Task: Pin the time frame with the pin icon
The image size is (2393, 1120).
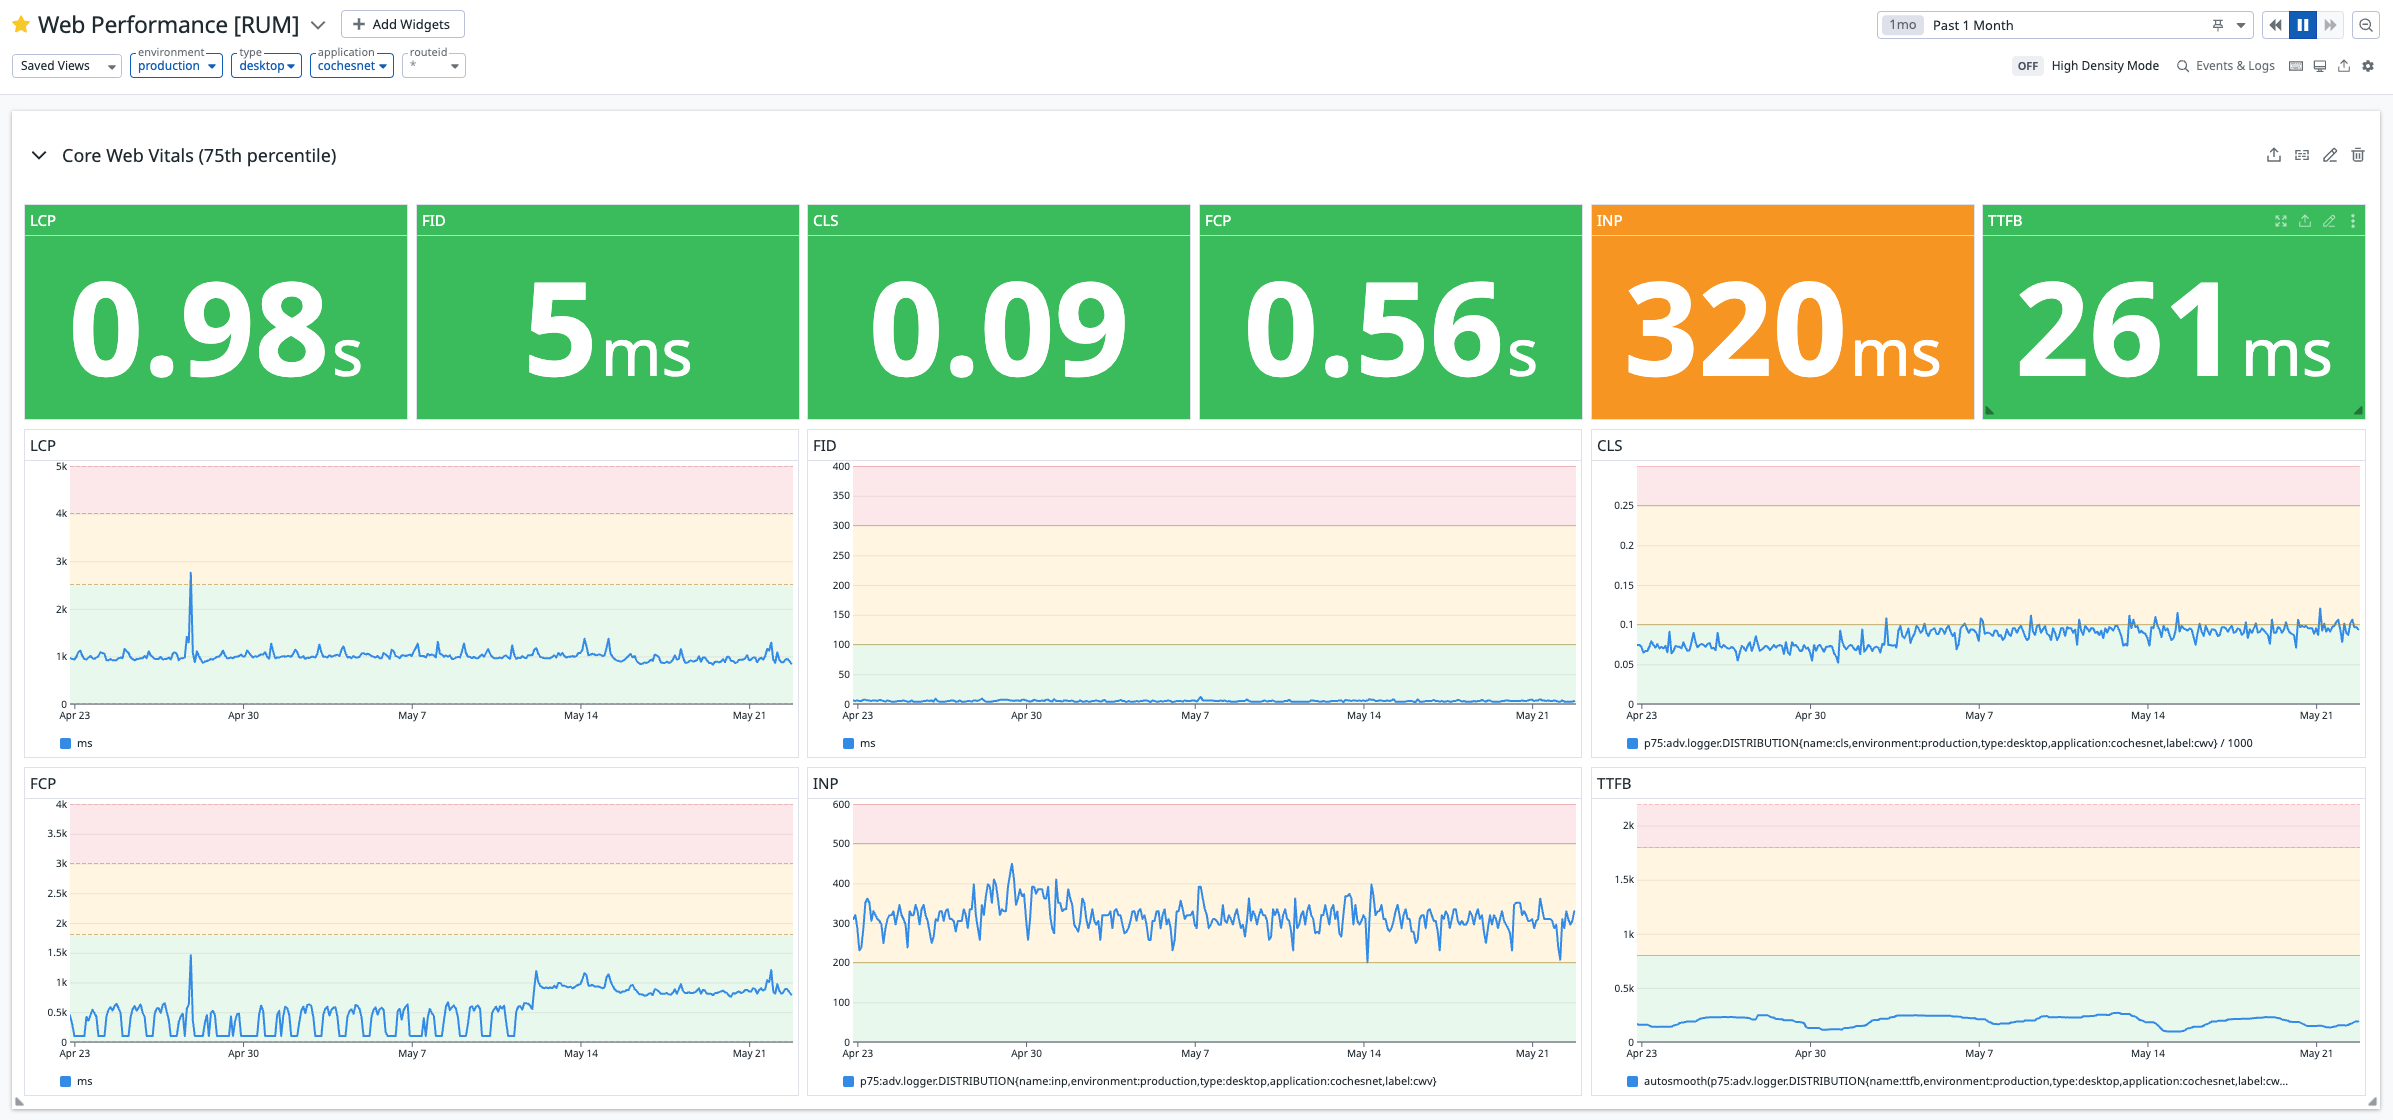Action: coord(2218,25)
